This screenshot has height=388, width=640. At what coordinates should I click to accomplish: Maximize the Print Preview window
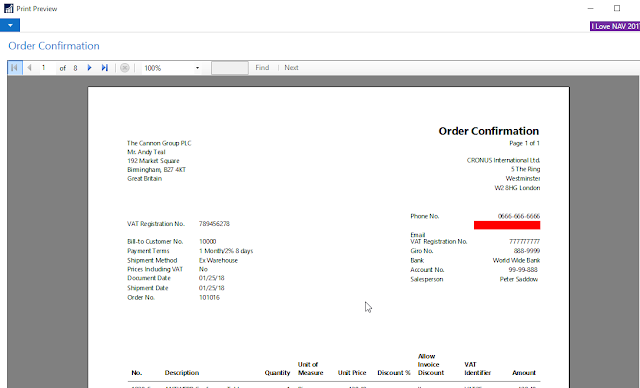(617, 8)
